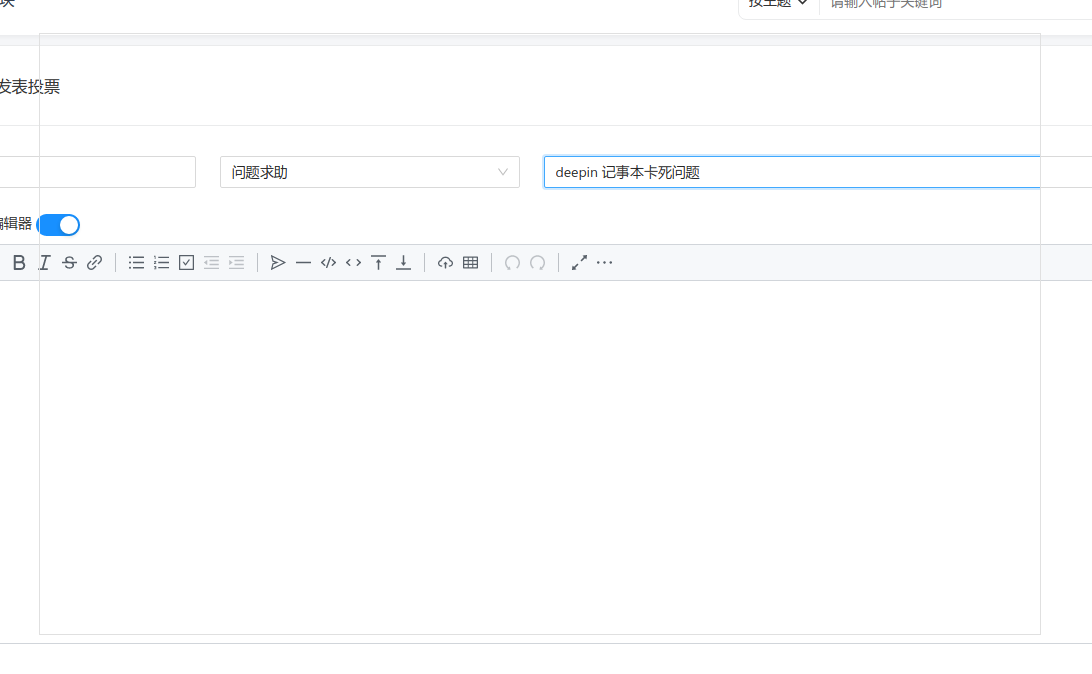Redo the last edit
Image resolution: width=1092 pixels, height=674 pixels.
[537, 262]
